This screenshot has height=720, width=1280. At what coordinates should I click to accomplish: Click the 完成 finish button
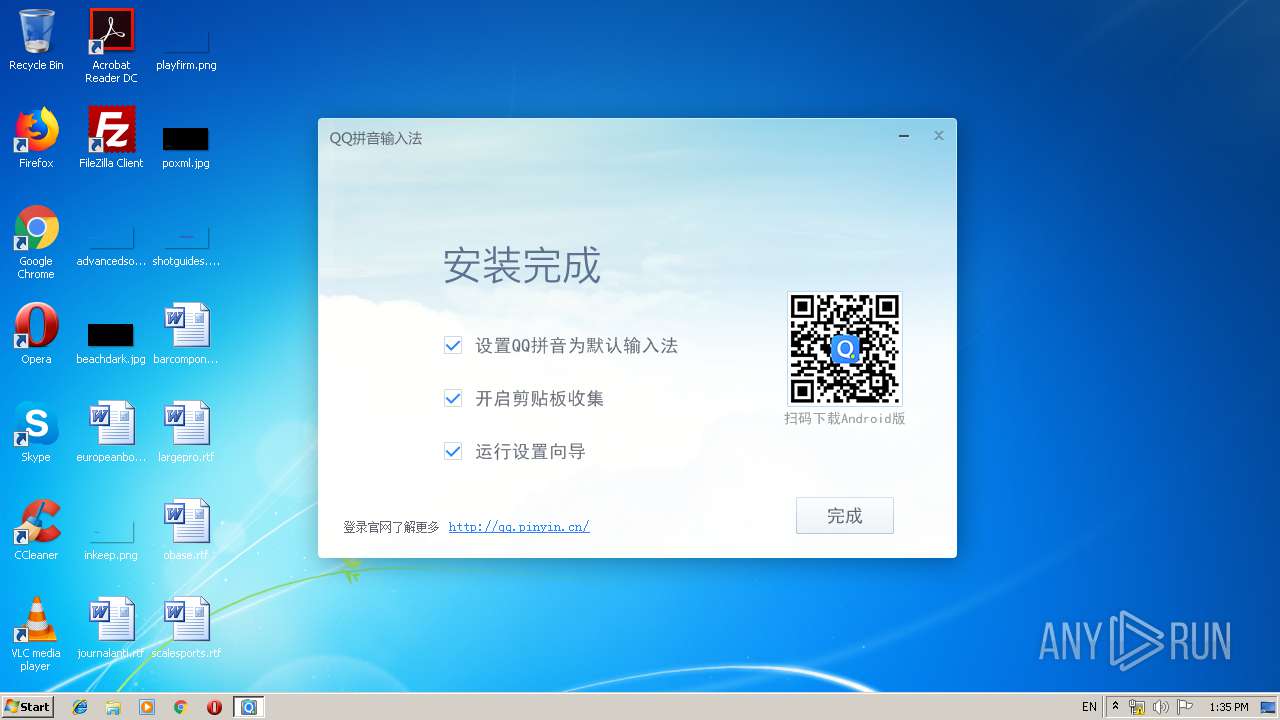tap(844, 516)
